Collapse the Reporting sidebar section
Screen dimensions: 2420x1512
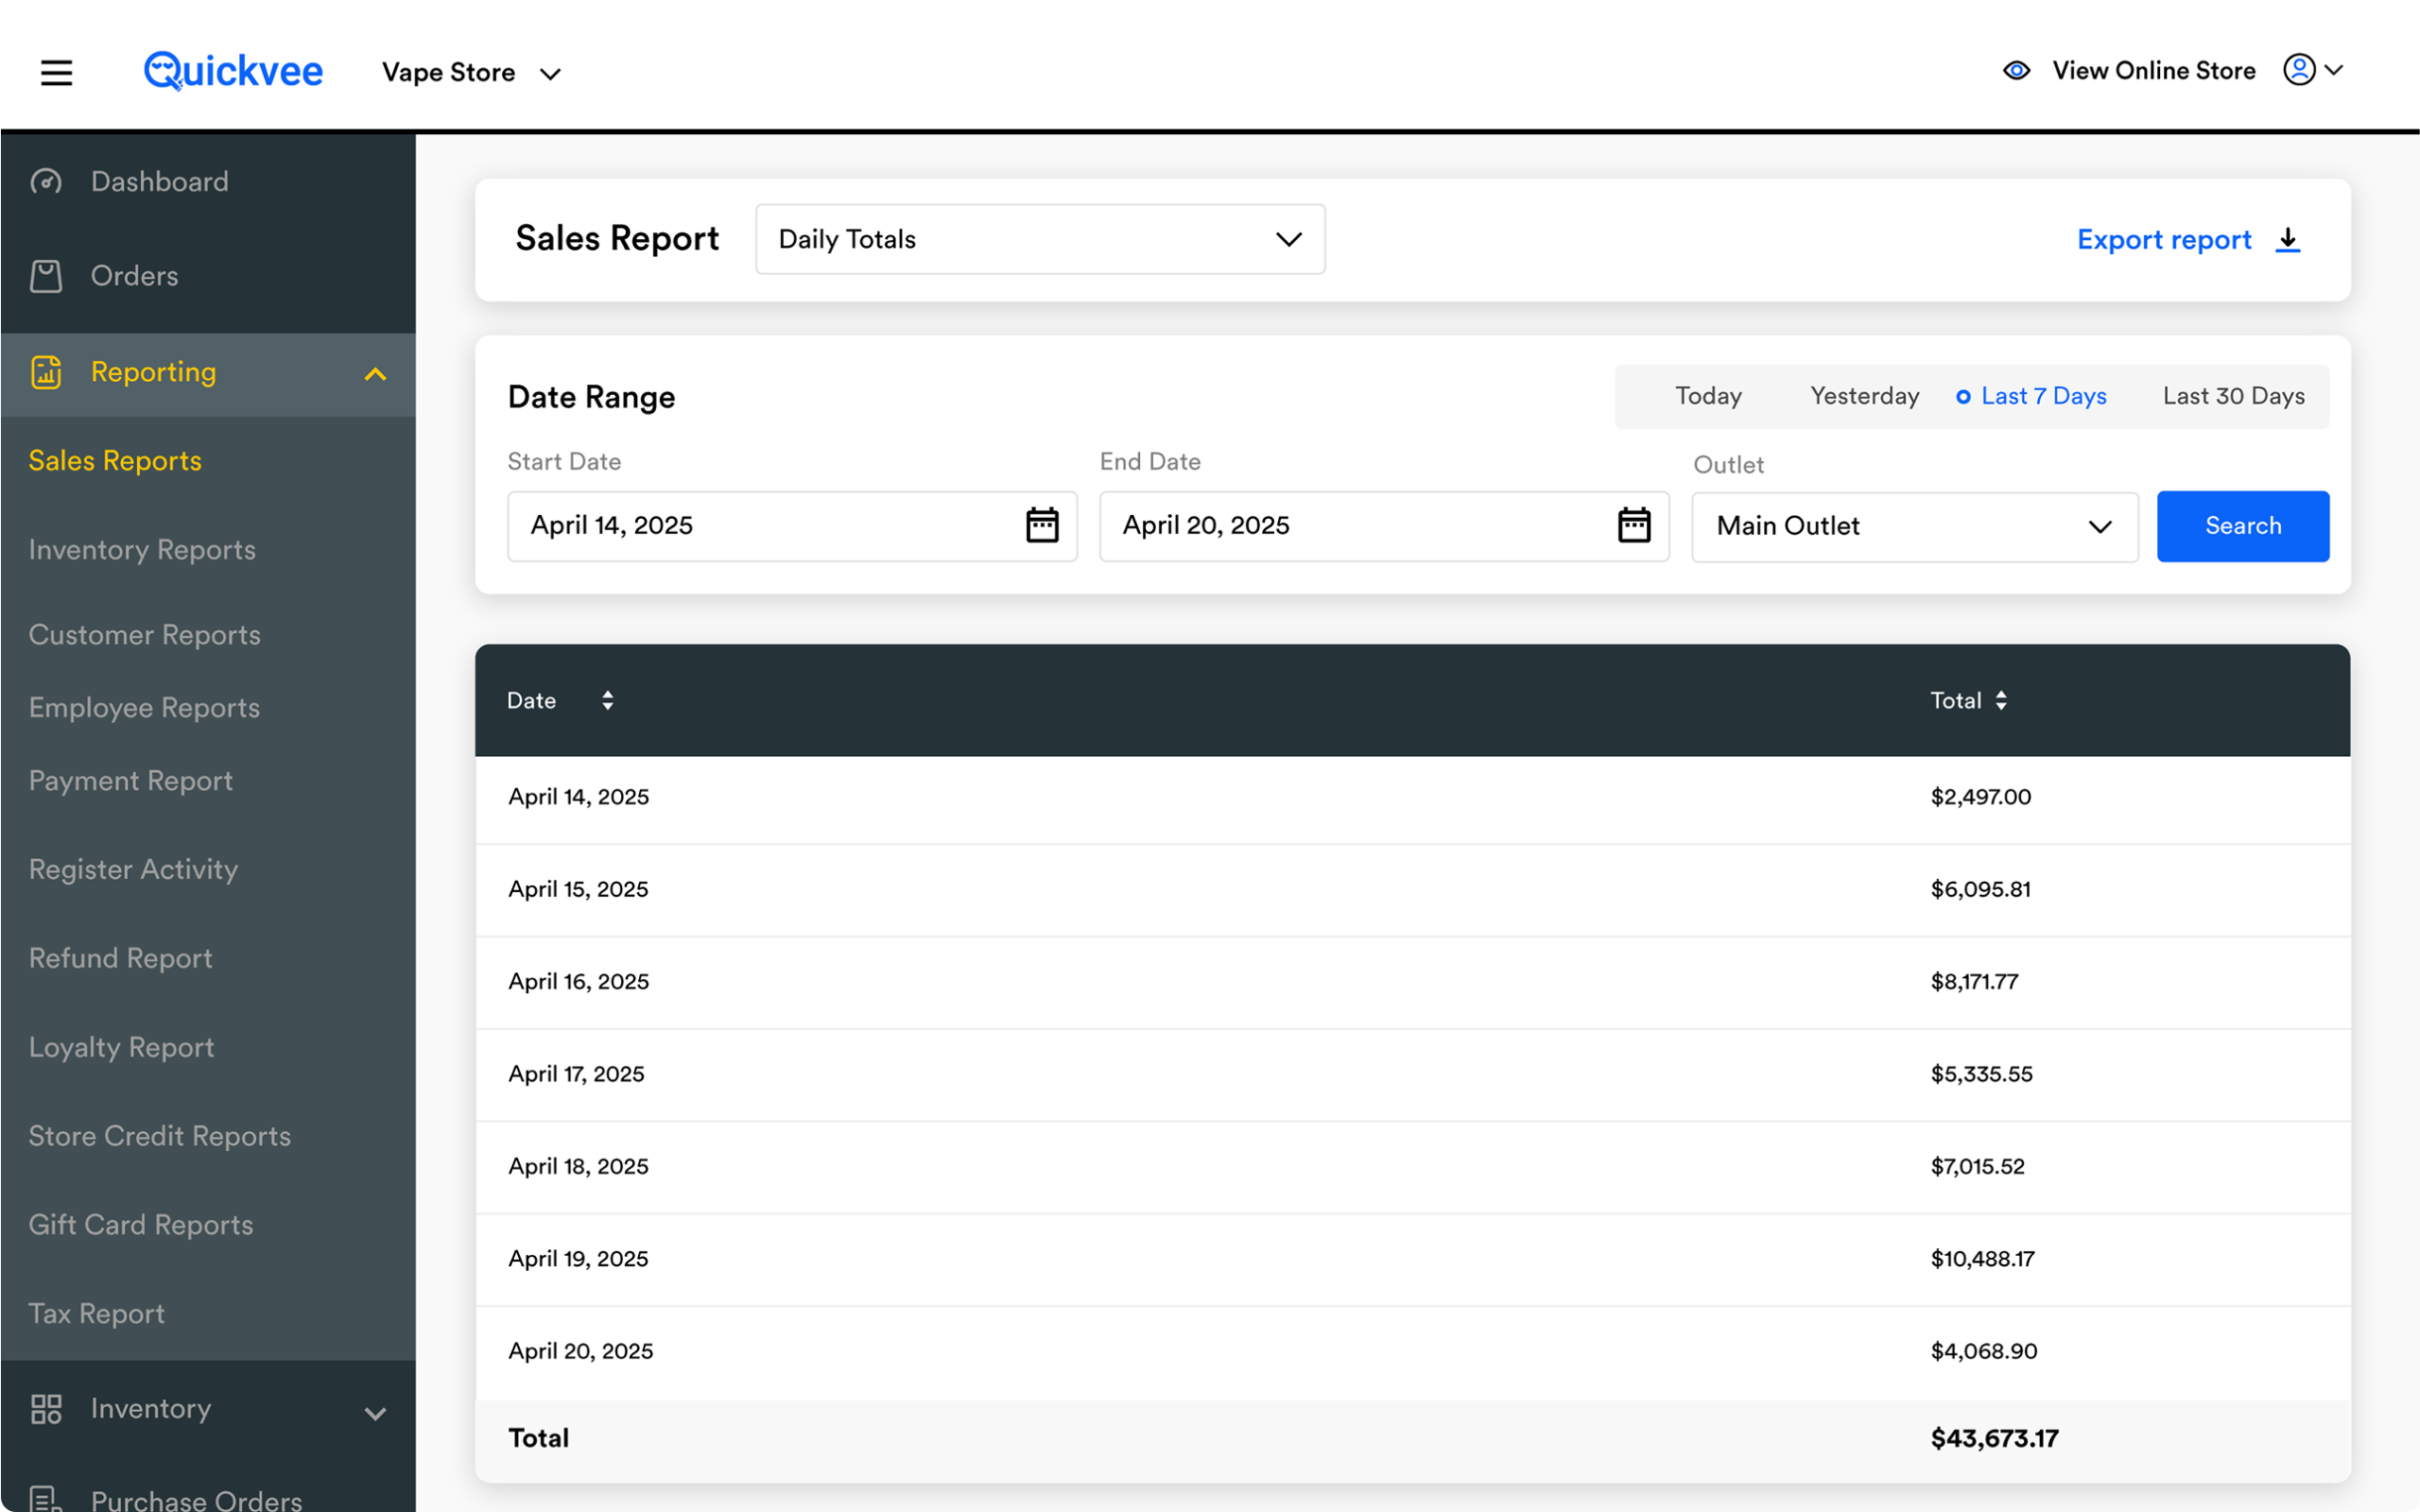point(375,374)
